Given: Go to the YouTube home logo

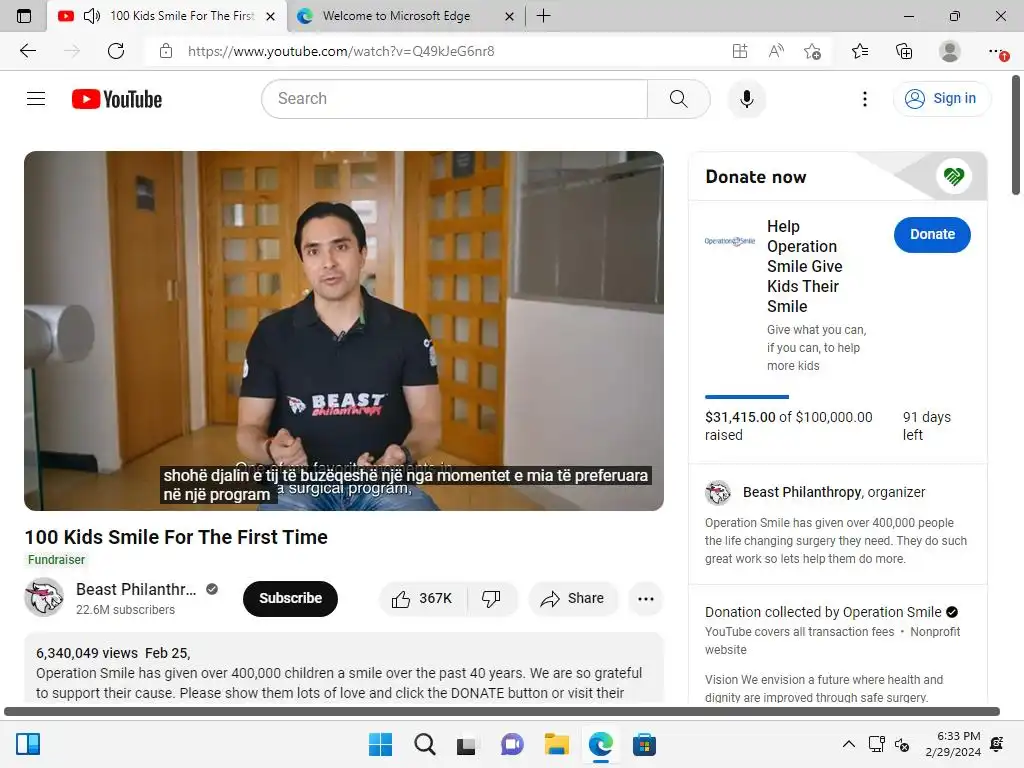Looking at the screenshot, I should pos(117,99).
